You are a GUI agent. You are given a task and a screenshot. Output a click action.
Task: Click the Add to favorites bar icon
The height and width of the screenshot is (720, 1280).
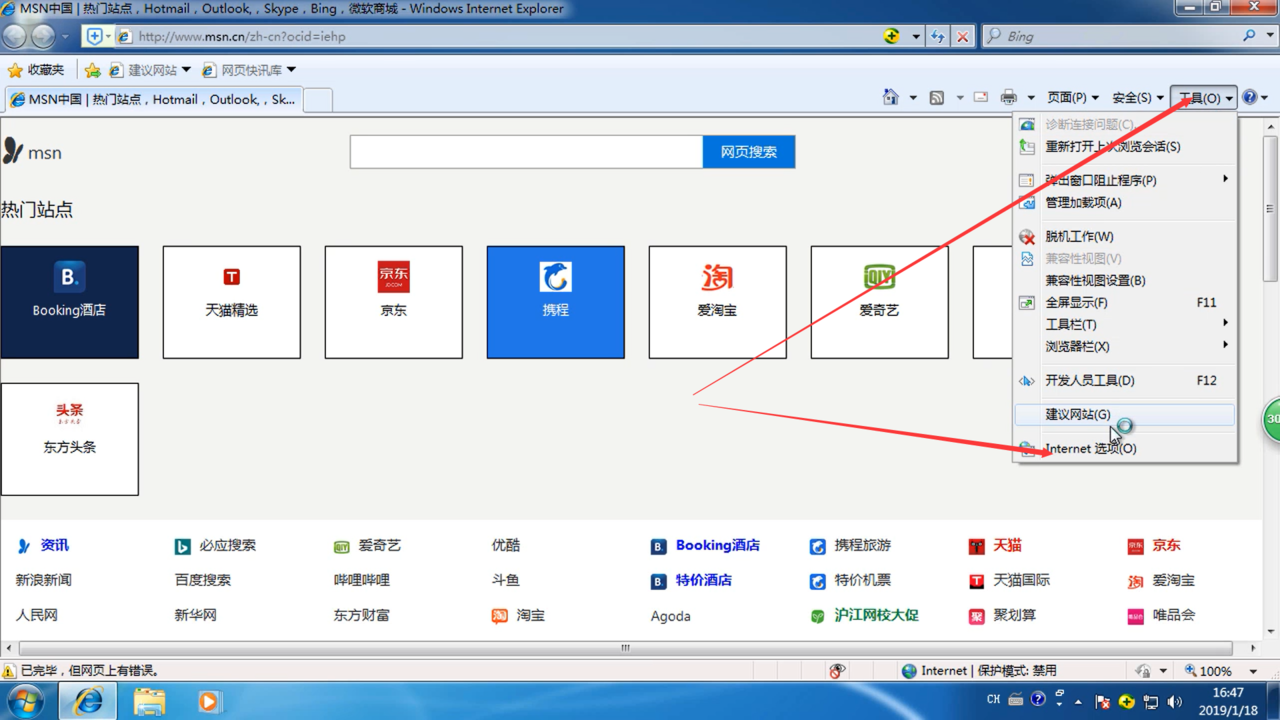pos(92,70)
